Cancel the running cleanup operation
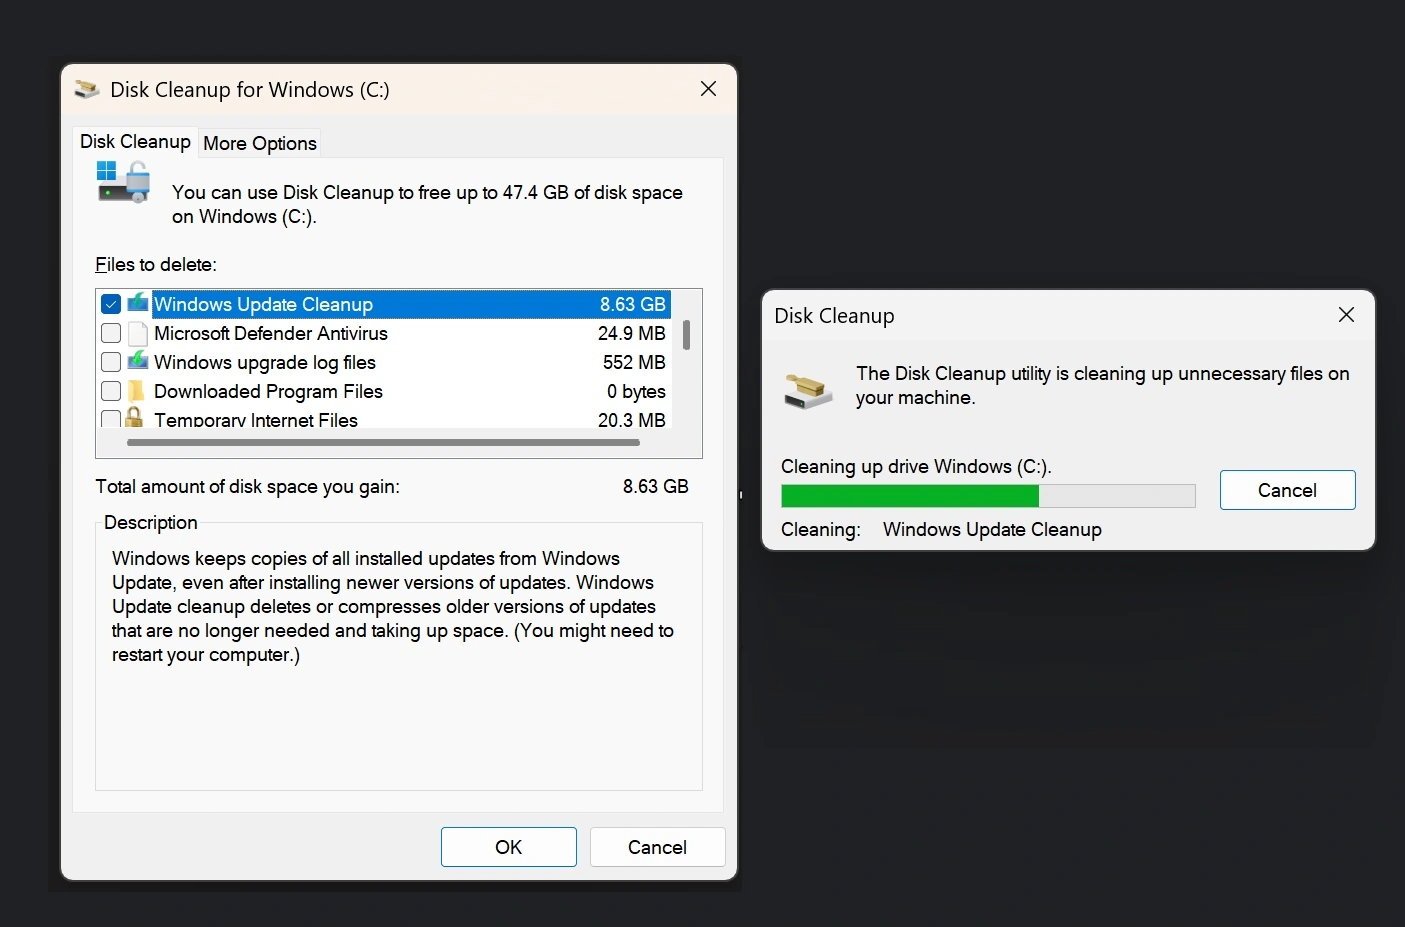 pyautogui.click(x=1287, y=490)
